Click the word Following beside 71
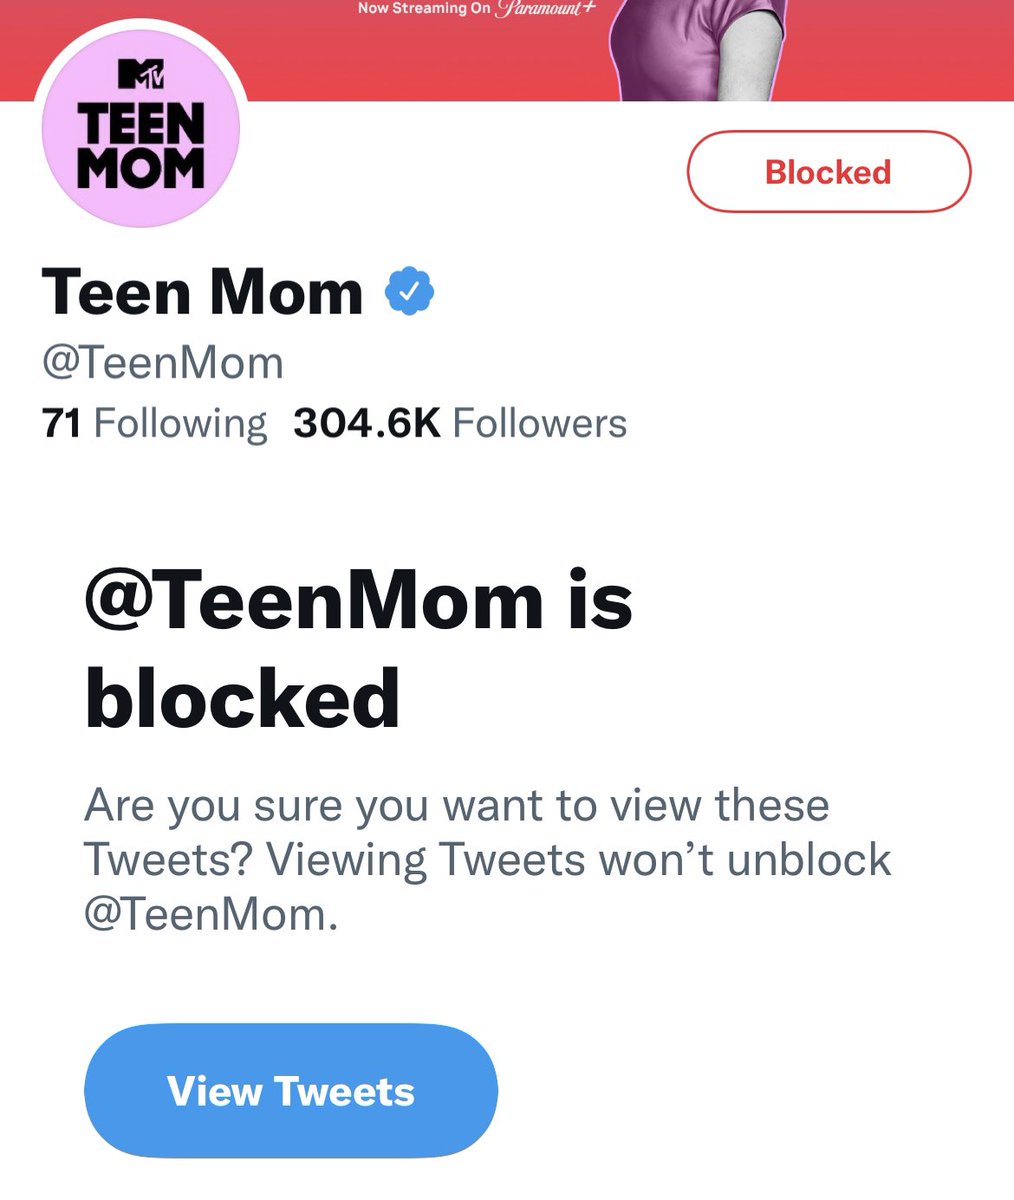 pos(180,423)
